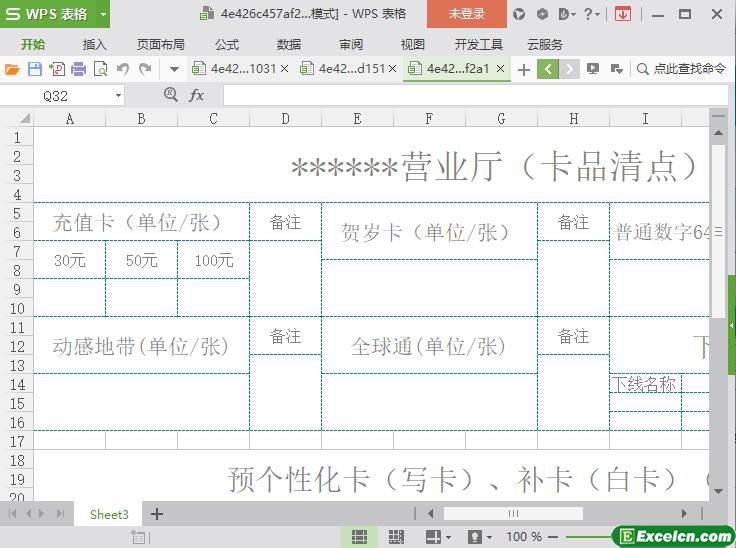736x548 pixels.
Task: Open print preview icon
Action: [100, 69]
